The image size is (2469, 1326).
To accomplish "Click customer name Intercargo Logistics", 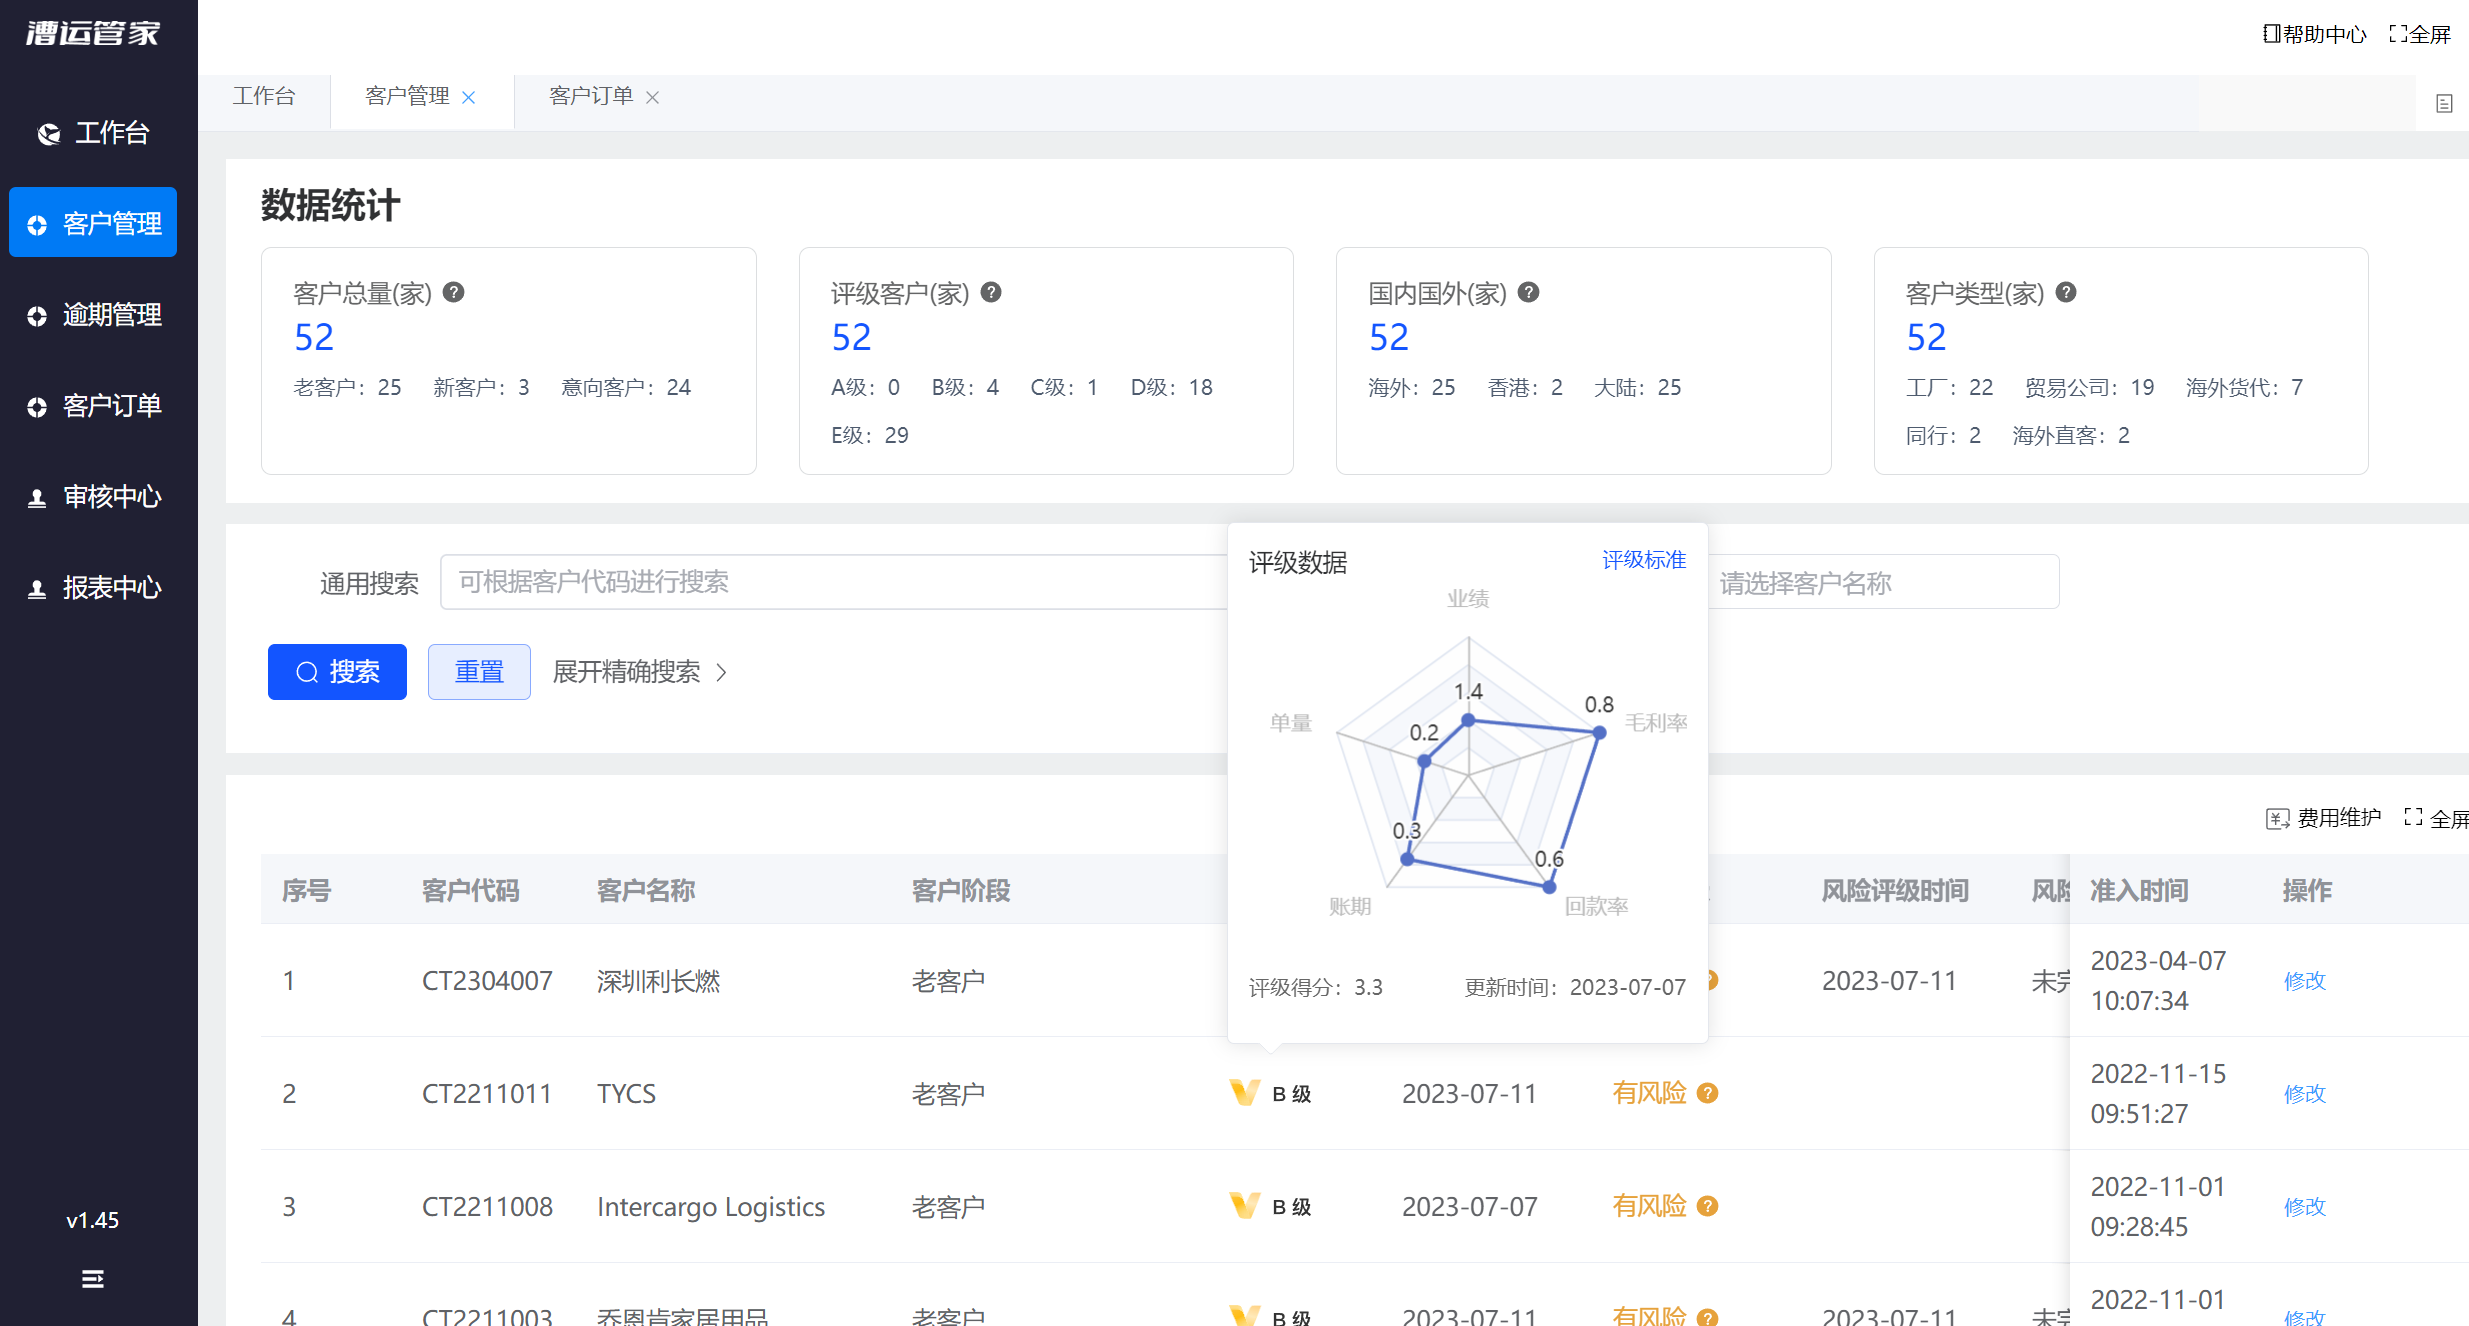I will [x=711, y=1207].
